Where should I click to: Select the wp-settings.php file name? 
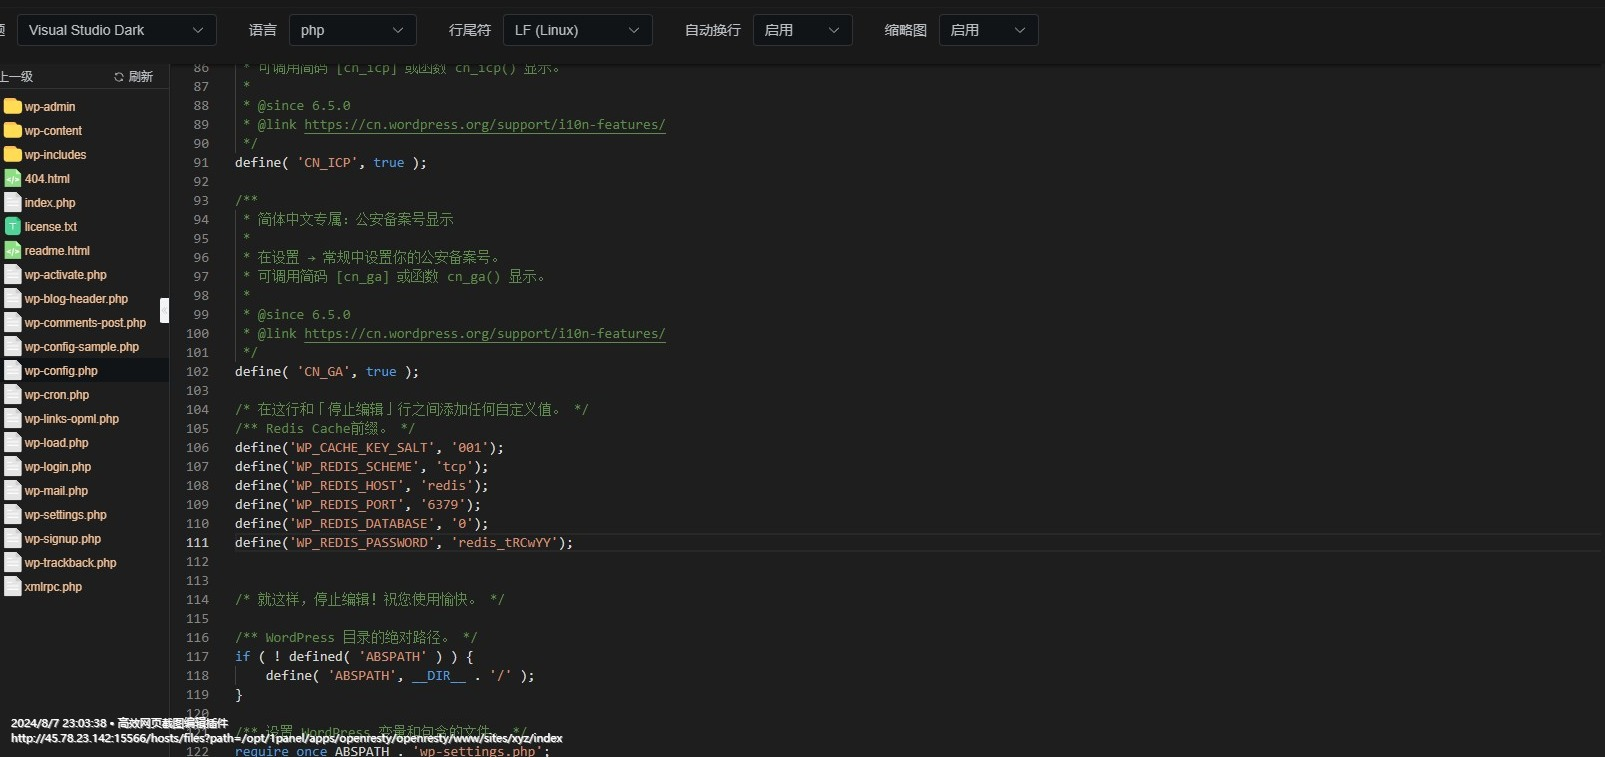tap(66, 514)
